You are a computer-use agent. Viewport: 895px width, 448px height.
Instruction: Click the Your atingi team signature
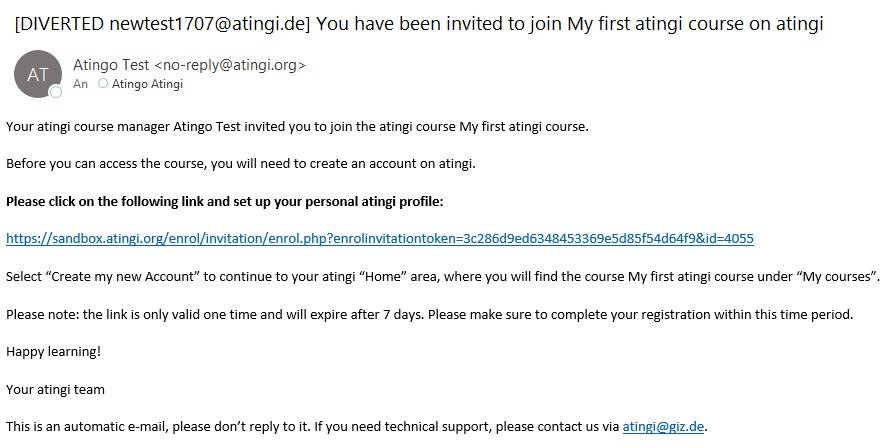[x=55, y=390]
